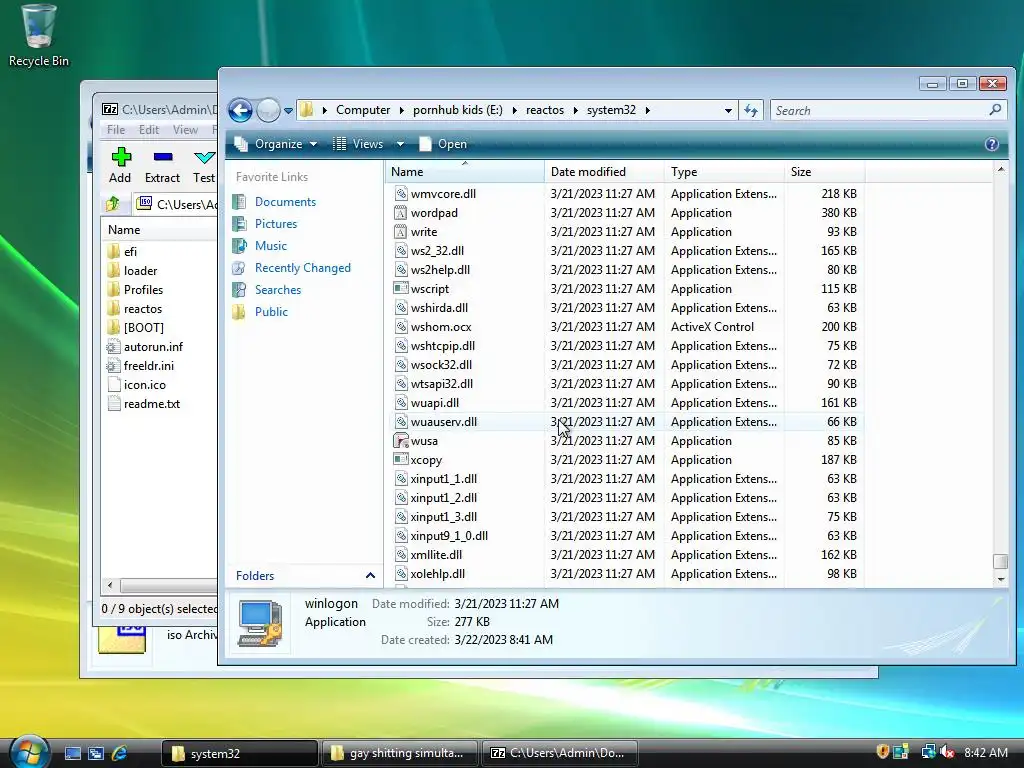The width and height of the screenshot is (1024, 768).
Task: Open the View menu in 7-Zip
Action: pyautogui.click(x=185, y=130)
